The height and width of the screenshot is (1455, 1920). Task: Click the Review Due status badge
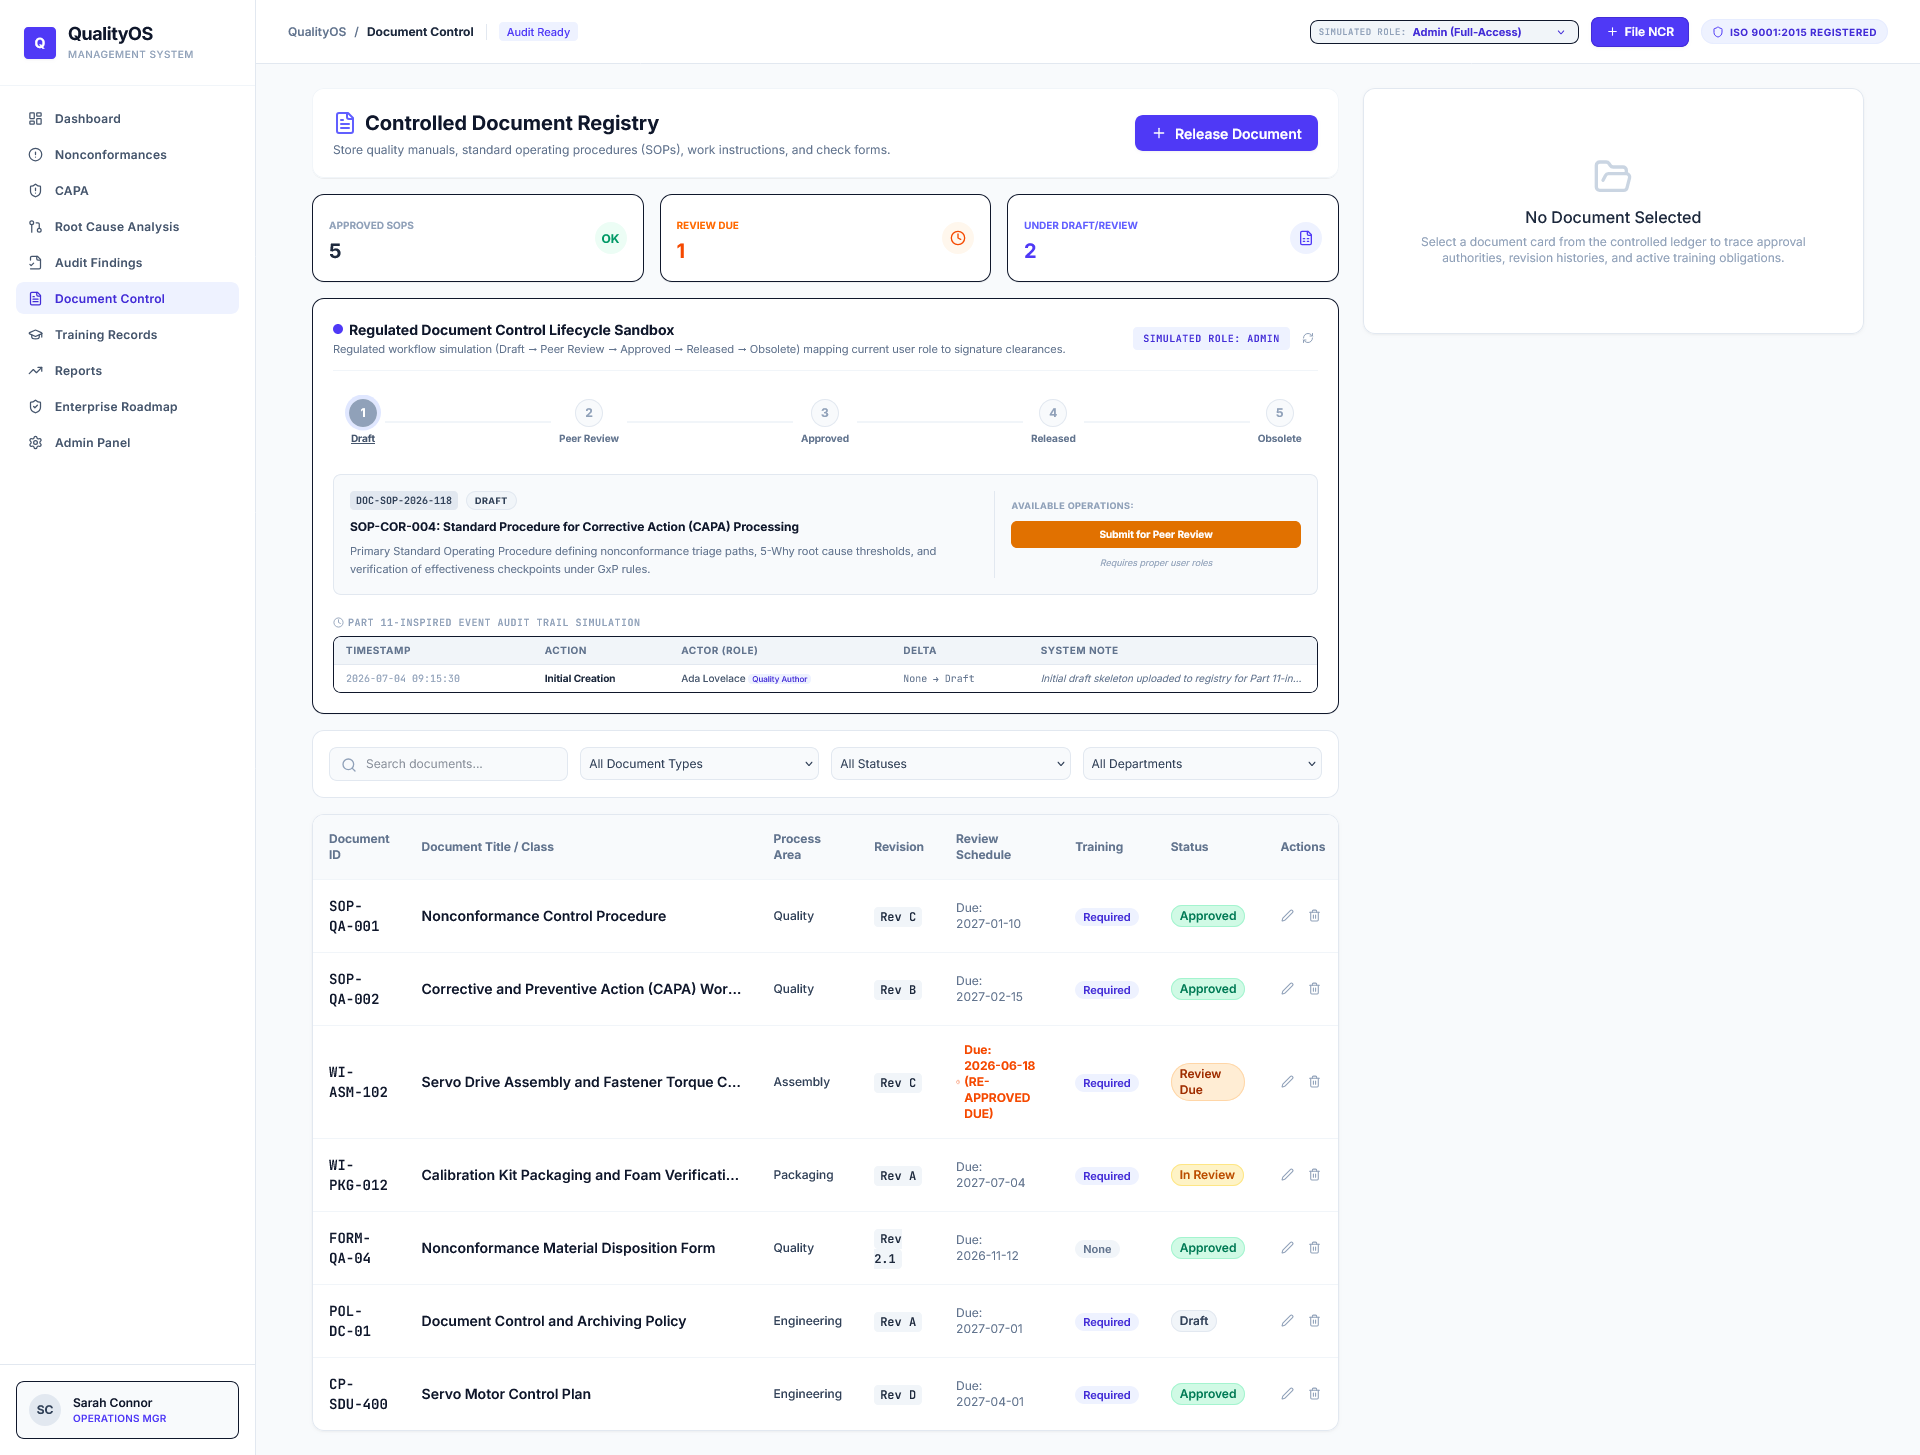(x=1207, y=1082)
